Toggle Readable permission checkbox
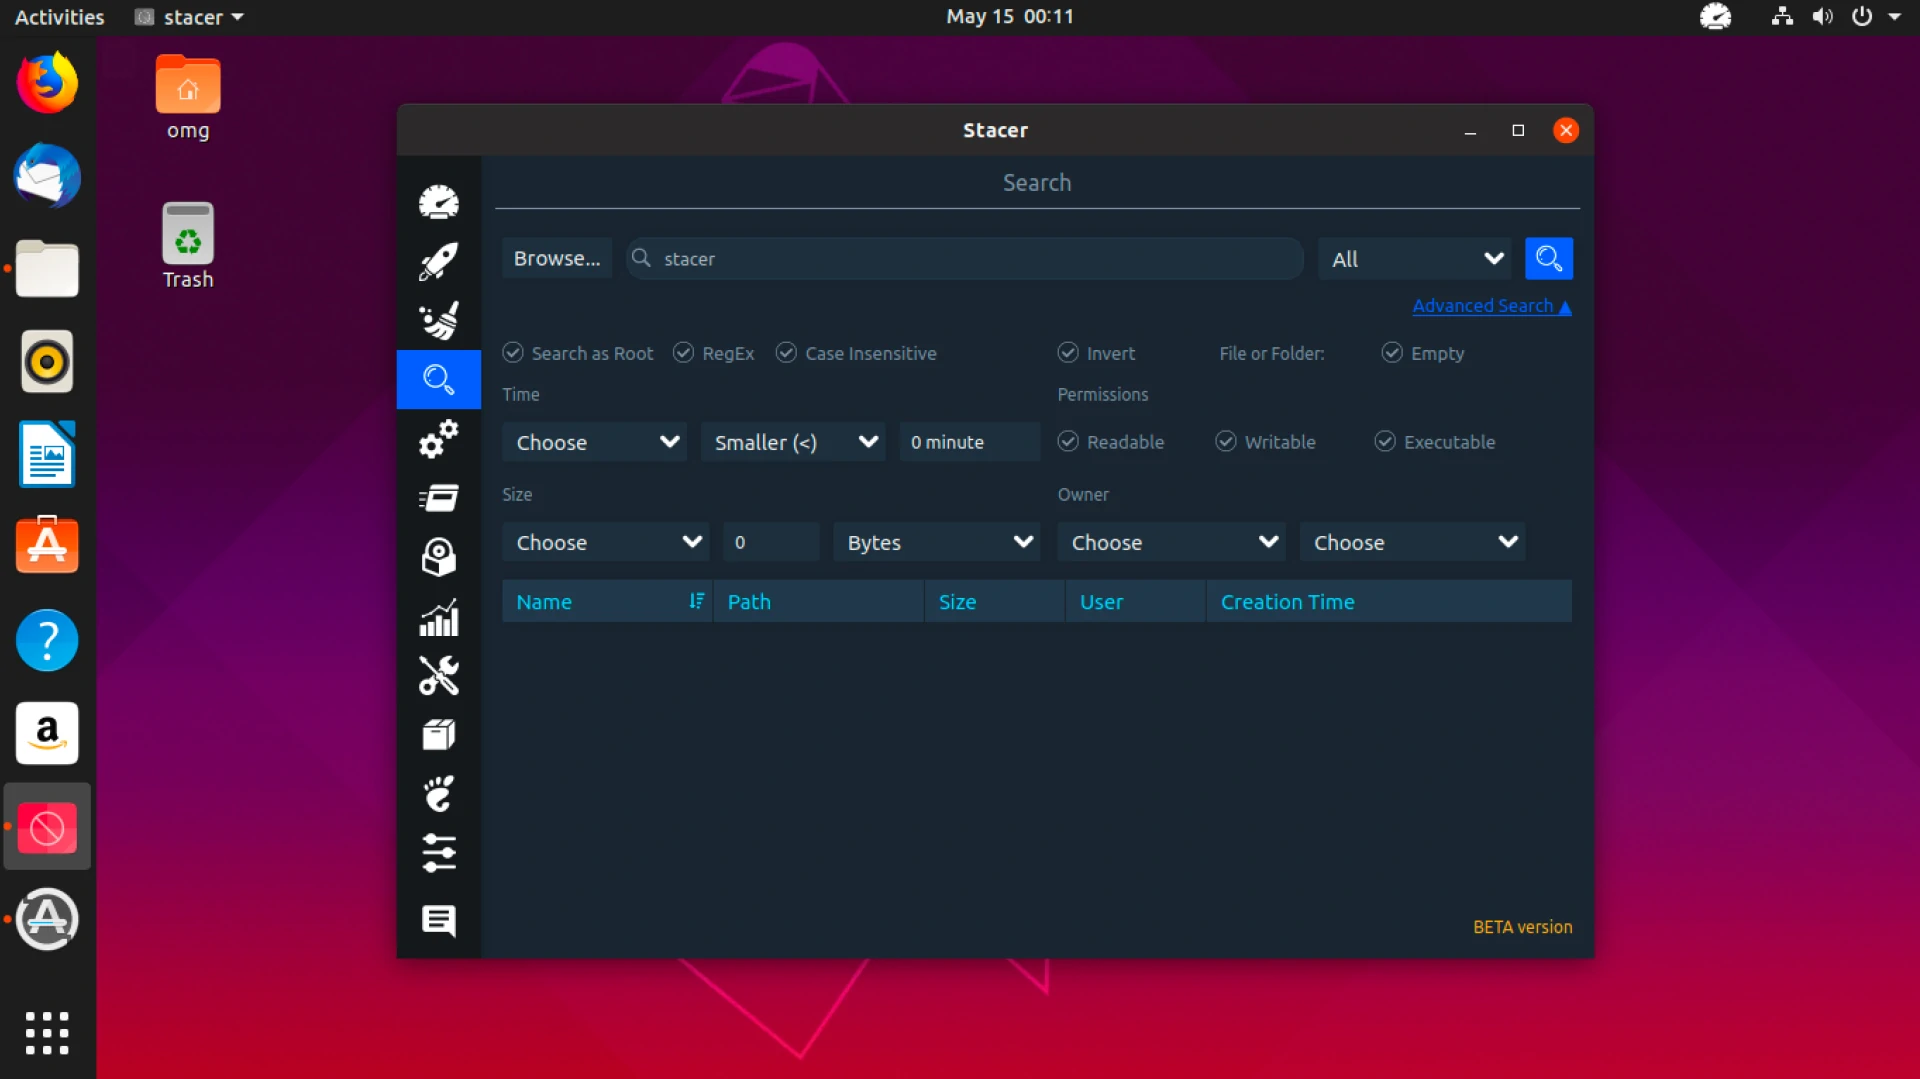Screen dimensions: 1920x1079 [x=1111, y=442]
